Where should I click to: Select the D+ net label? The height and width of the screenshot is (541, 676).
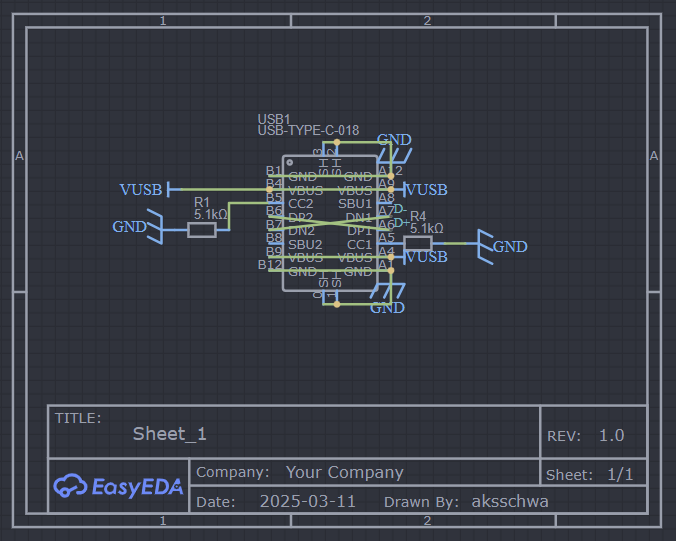coord(401,223)
